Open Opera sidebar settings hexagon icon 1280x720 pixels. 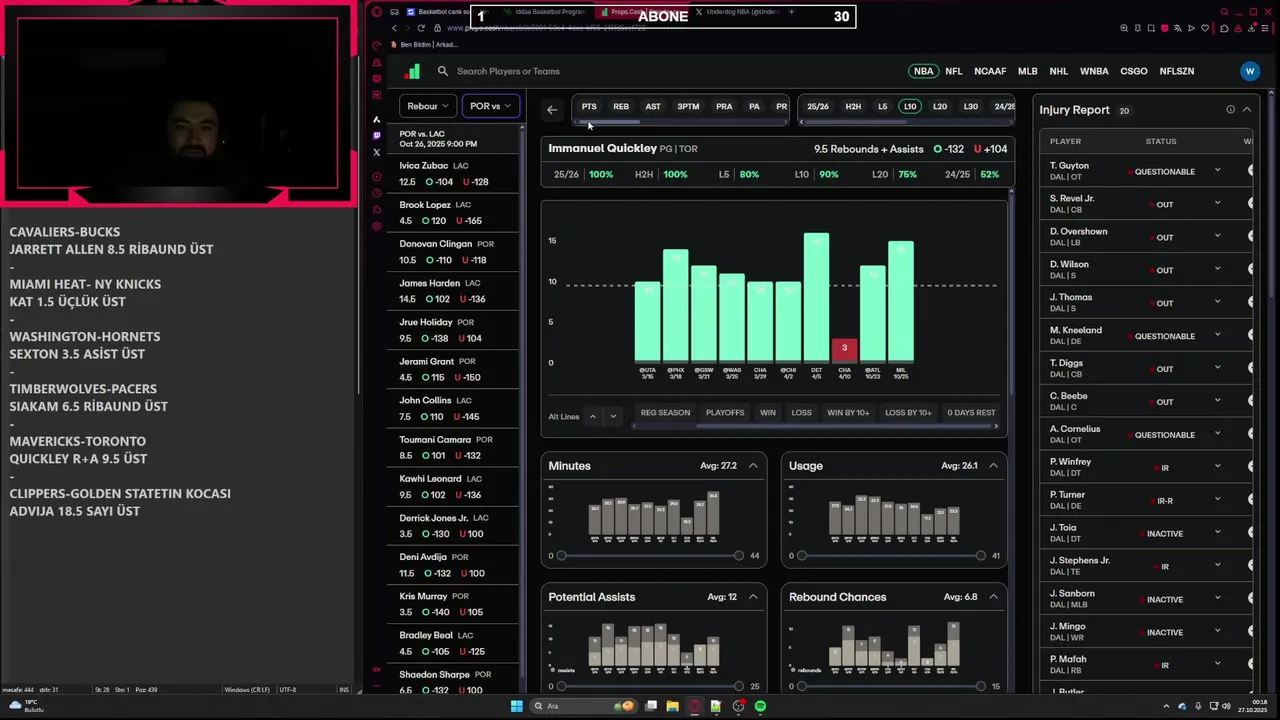pyautogui.click(x=377, y=227)
